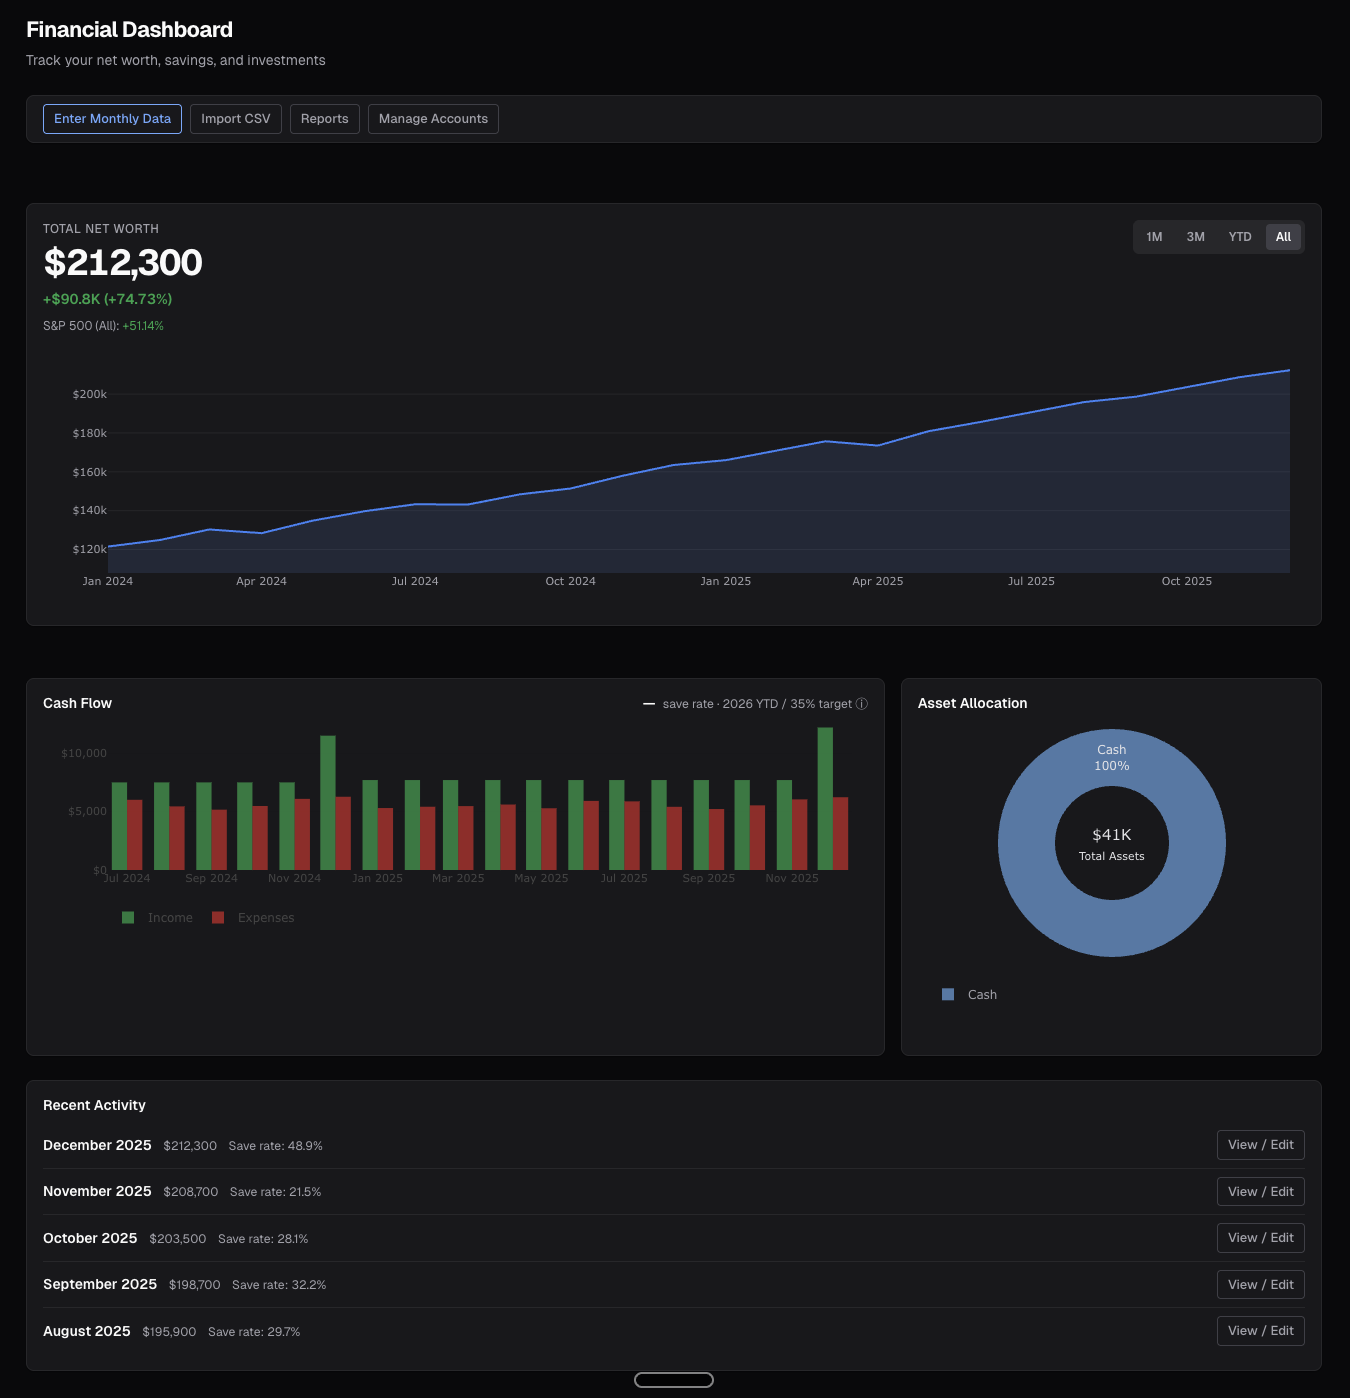Open the Import CSV option
Screen dimensions: 1350x1398
[x=236, y=119]
